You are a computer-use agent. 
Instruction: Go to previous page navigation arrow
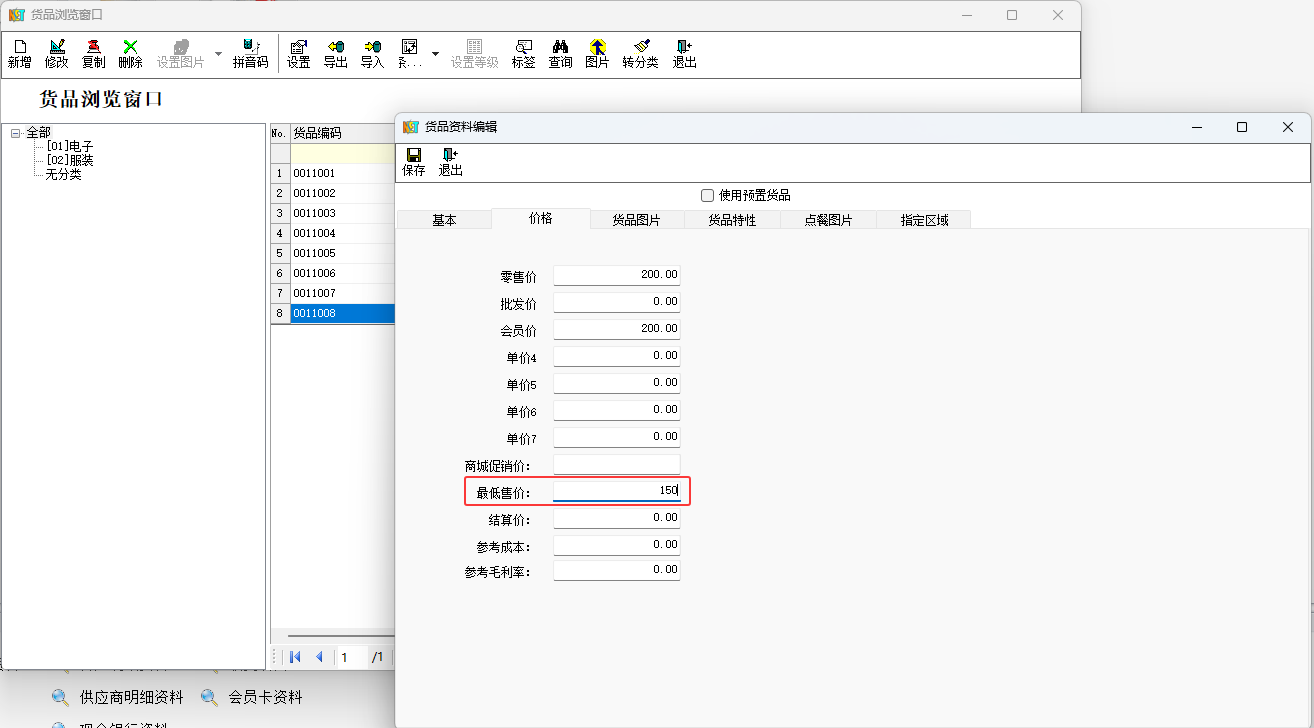(319, 657)
